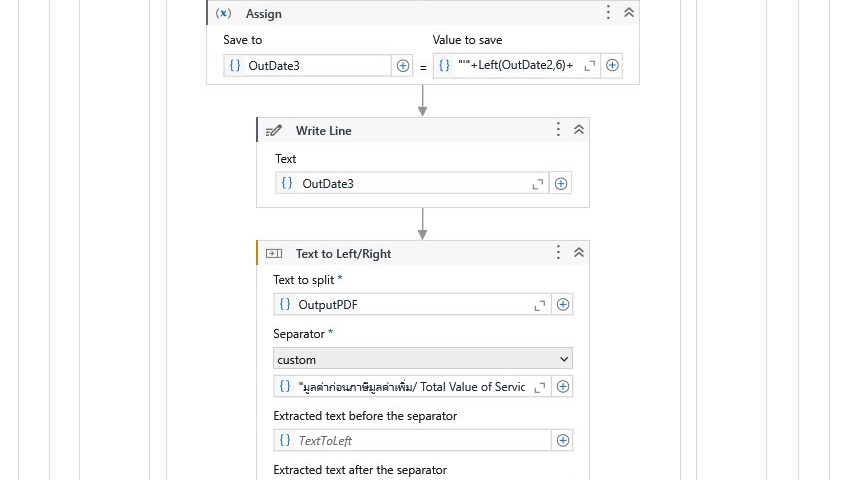Click the Text to split OutputPDF field

[410, 305]
